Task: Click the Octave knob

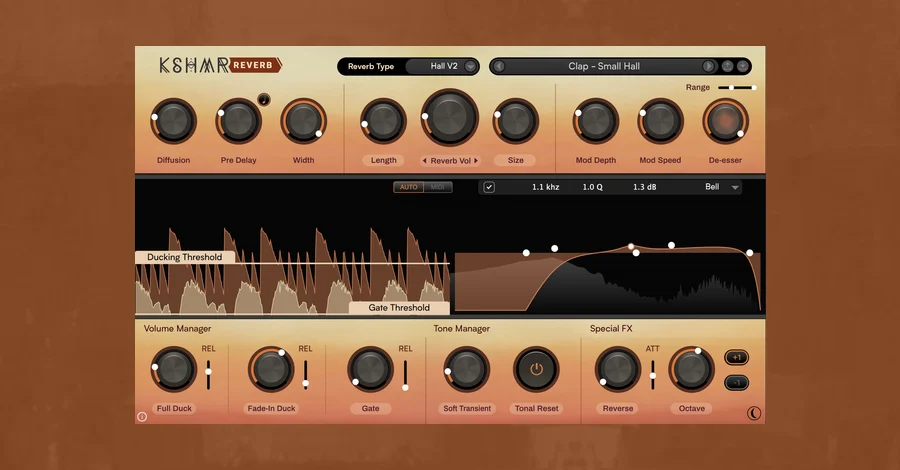Action: (692, 370)
